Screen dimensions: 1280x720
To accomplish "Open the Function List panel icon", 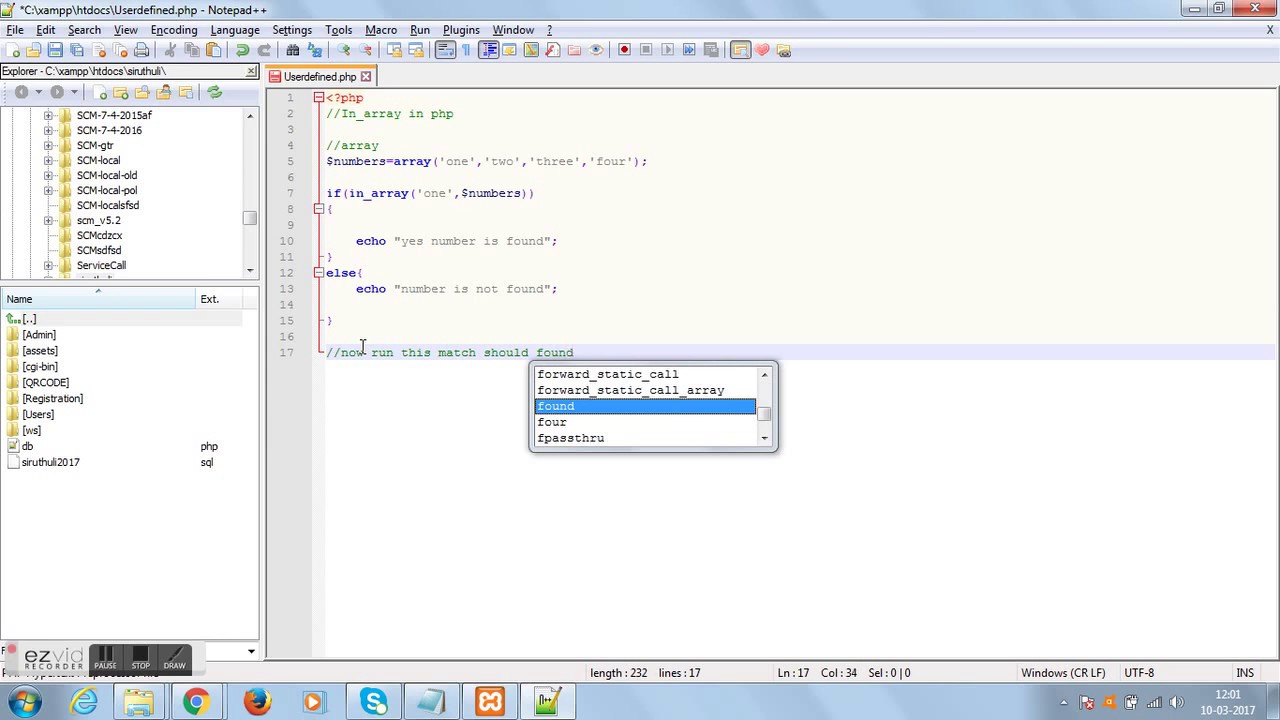I will pyautogui.click(x=553, y=50).
